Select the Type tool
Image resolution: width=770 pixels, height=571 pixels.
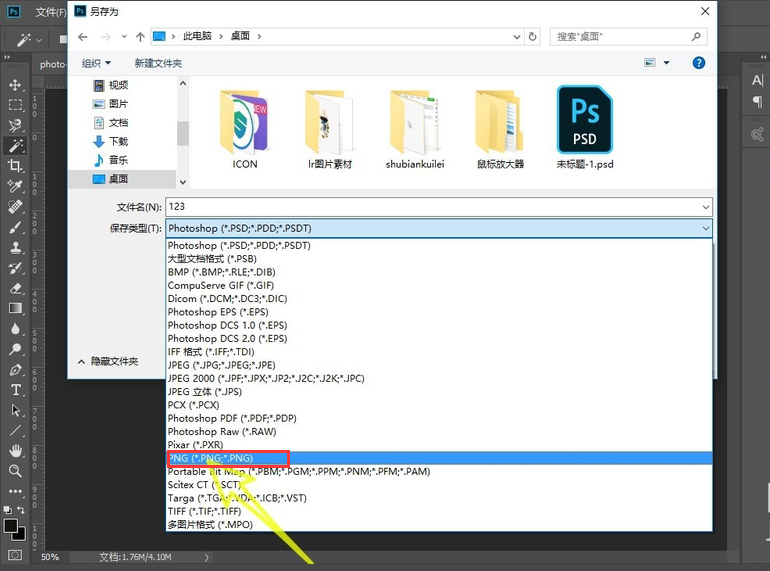click(15, 390)
